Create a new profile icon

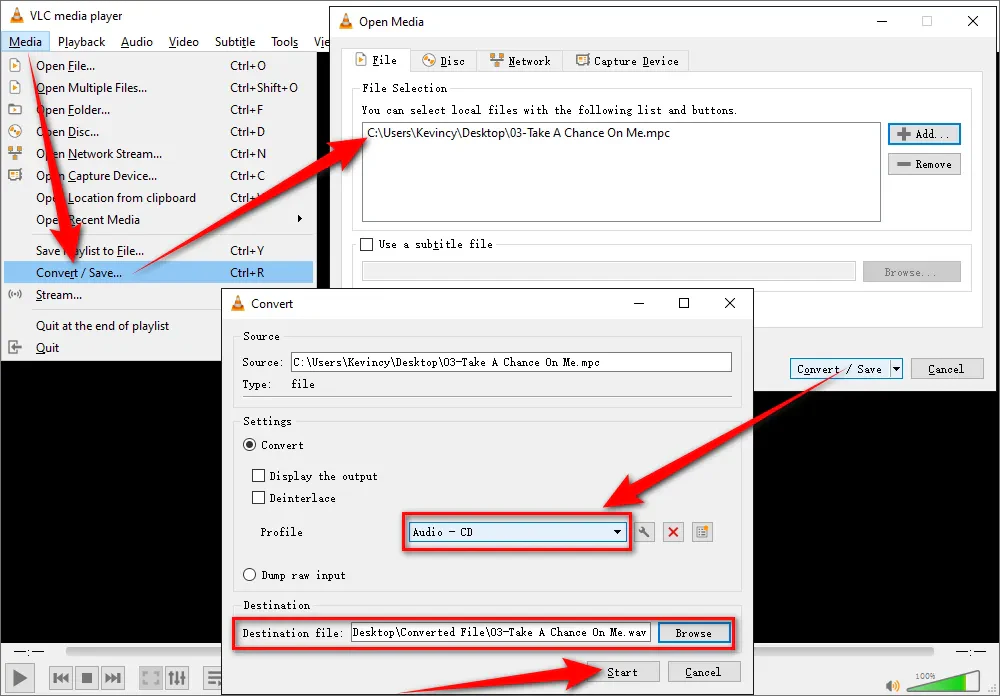coord(702,532)
